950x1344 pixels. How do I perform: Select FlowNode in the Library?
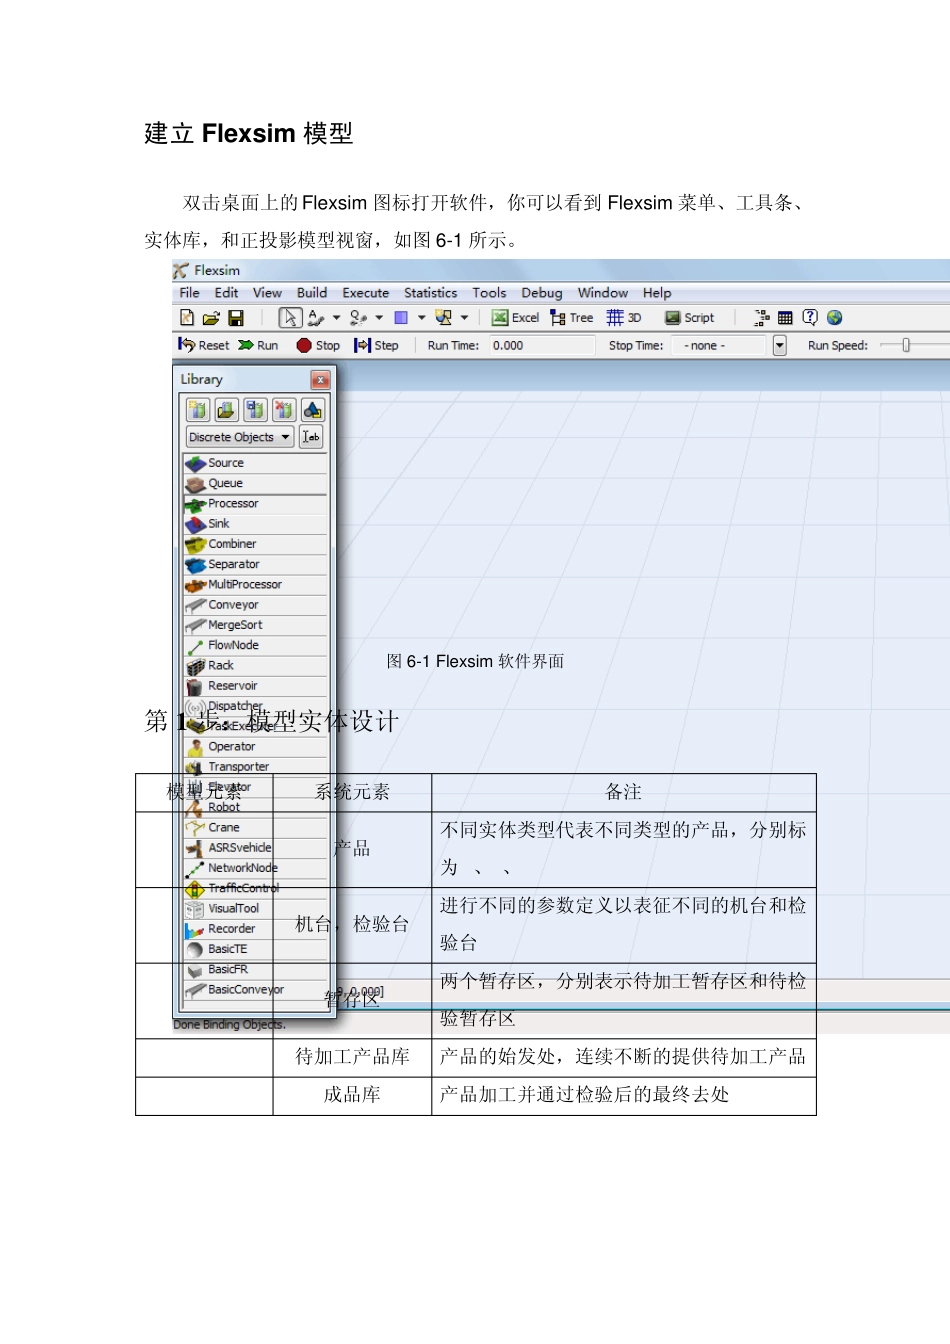pos(256,646)
